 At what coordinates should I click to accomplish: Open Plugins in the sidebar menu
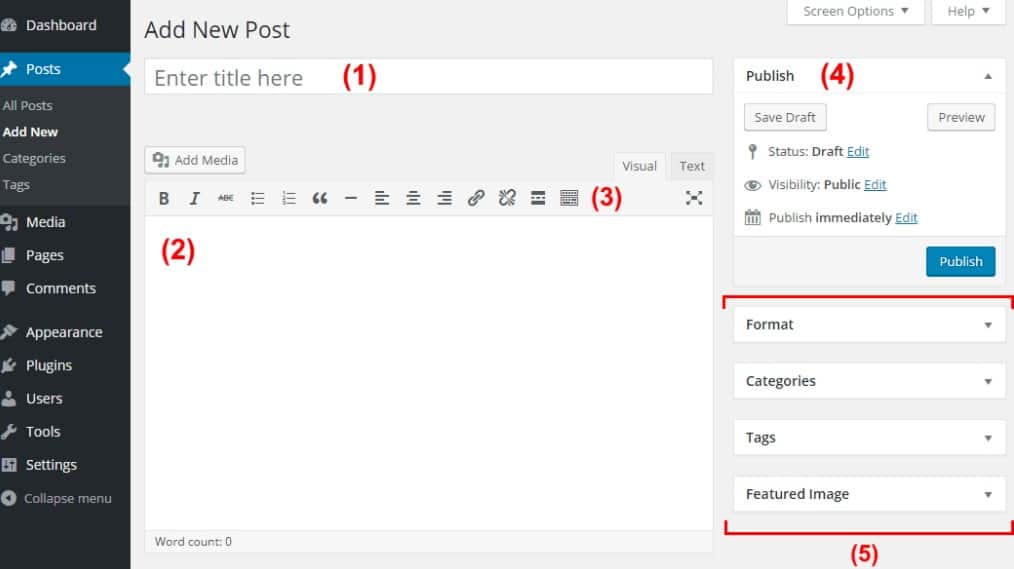point(48,365)
